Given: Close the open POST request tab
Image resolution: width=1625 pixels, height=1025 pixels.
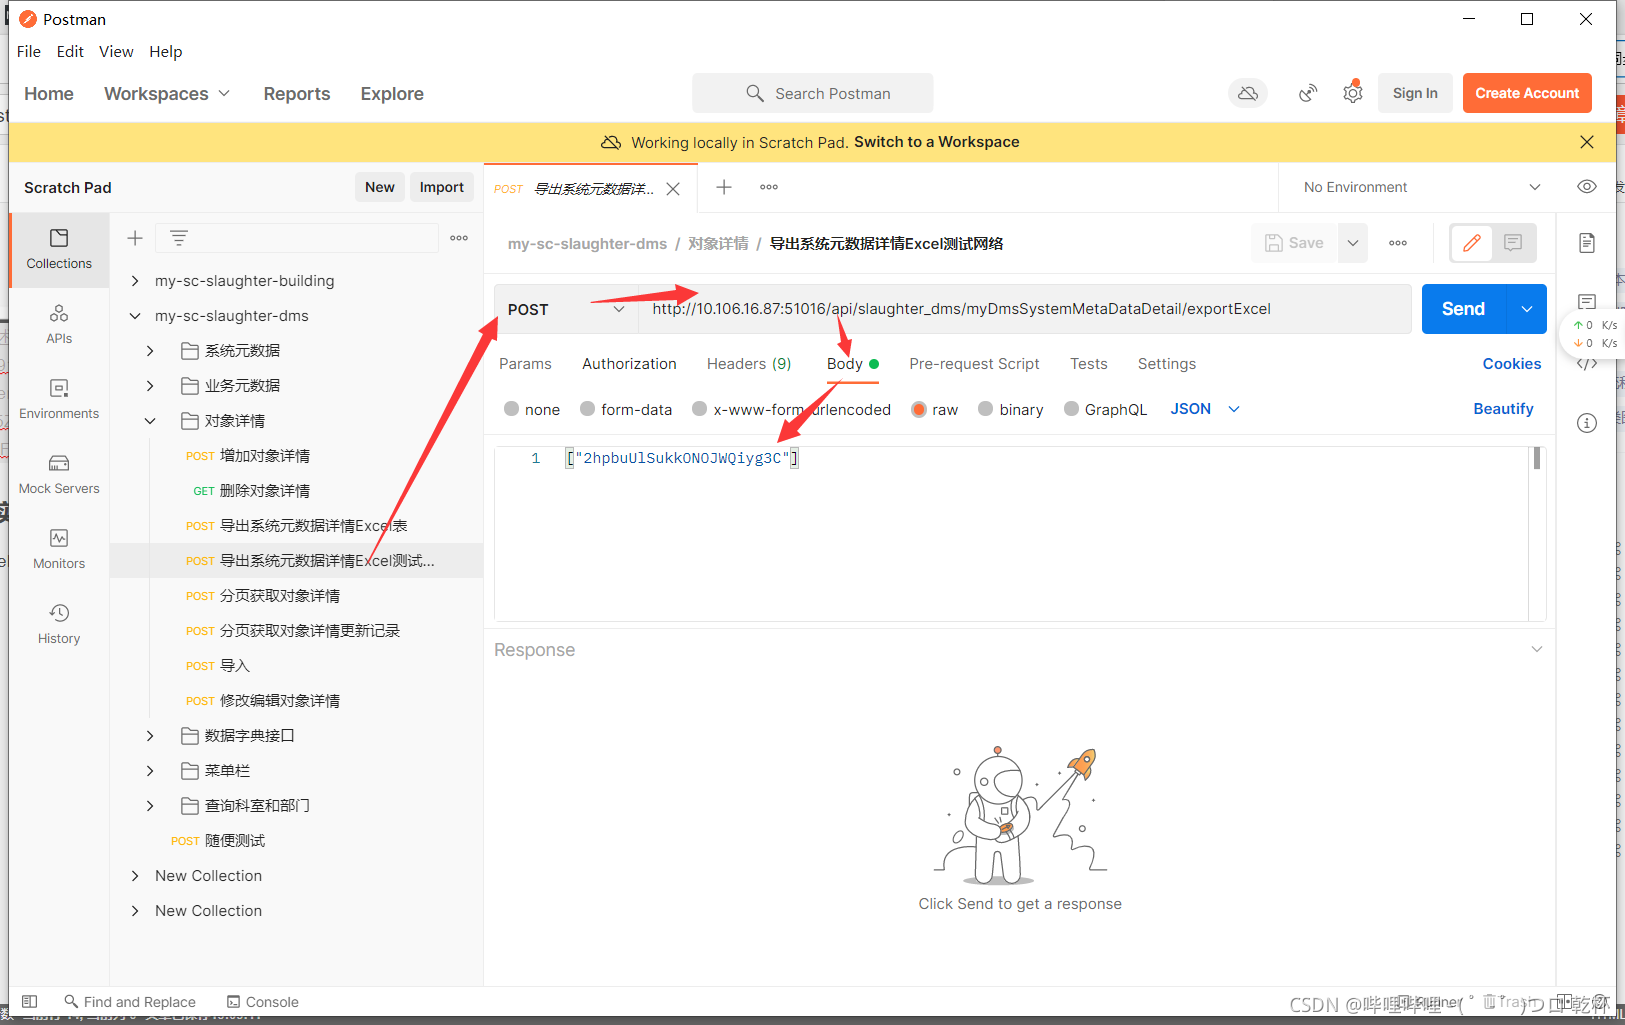Looking at the screenshot, I should [673, 189].
